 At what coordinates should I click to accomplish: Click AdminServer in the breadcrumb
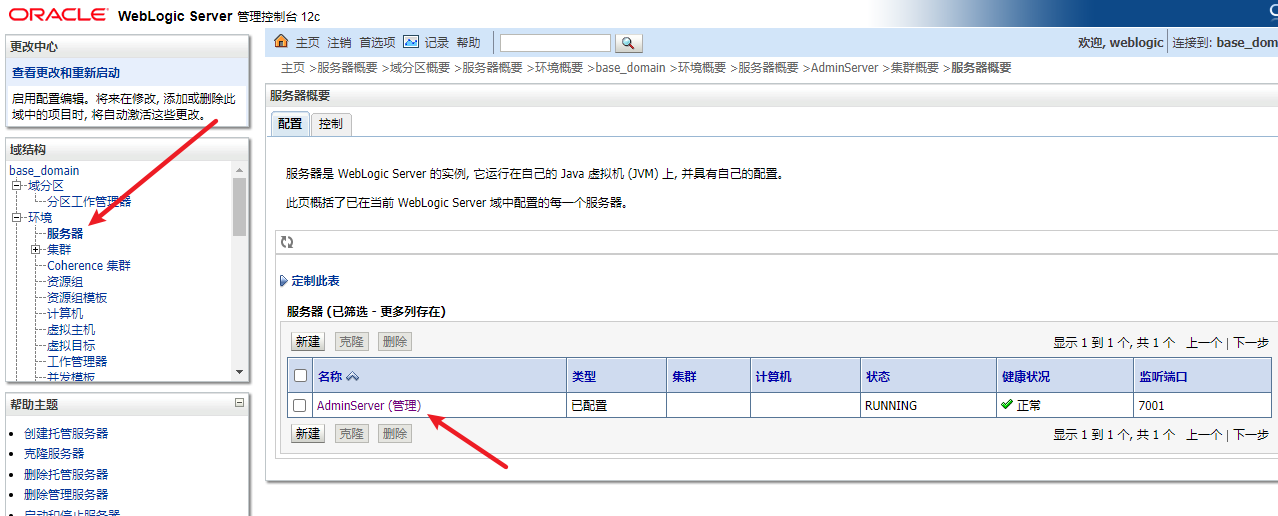point(844,68)
